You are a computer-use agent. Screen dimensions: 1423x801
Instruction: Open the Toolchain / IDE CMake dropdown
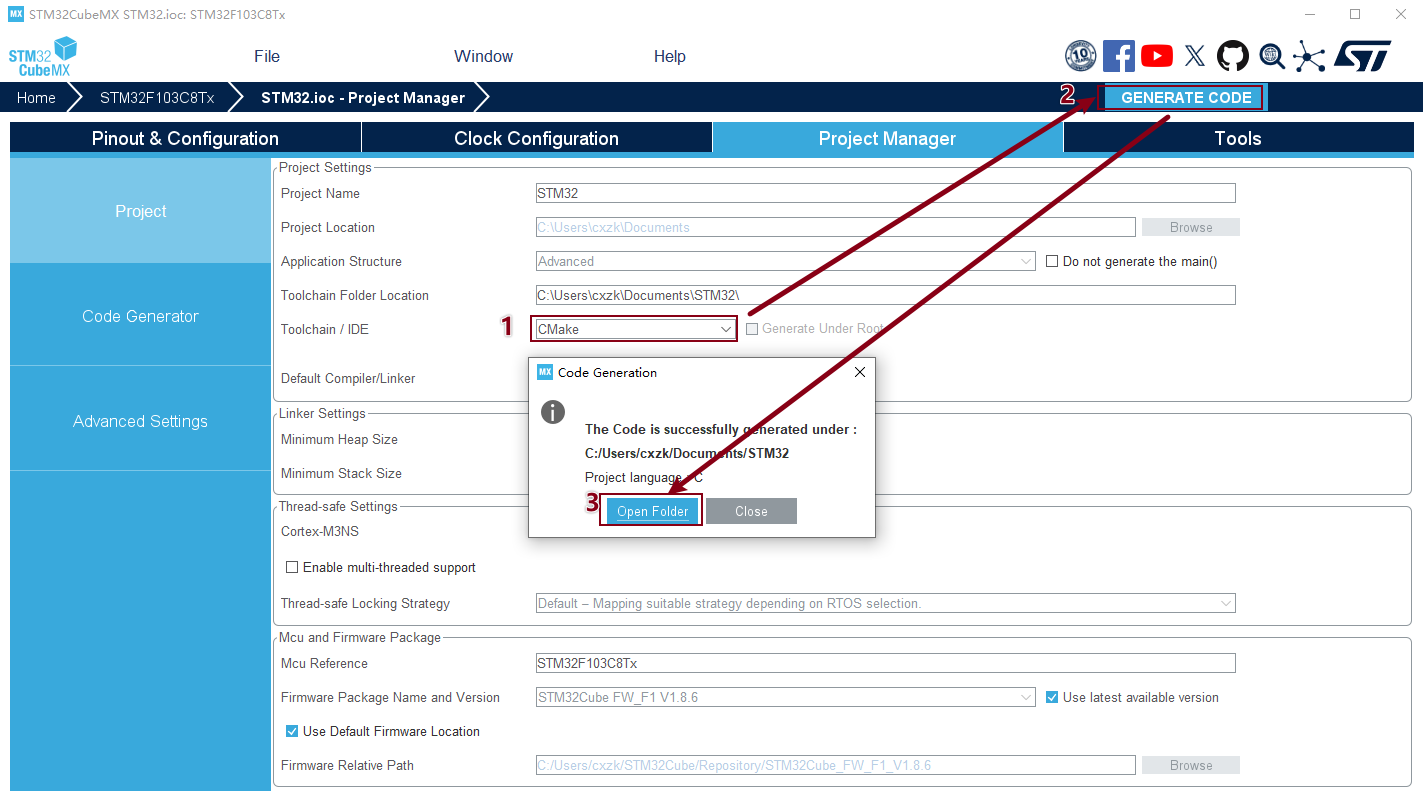(x=635, y=329)
